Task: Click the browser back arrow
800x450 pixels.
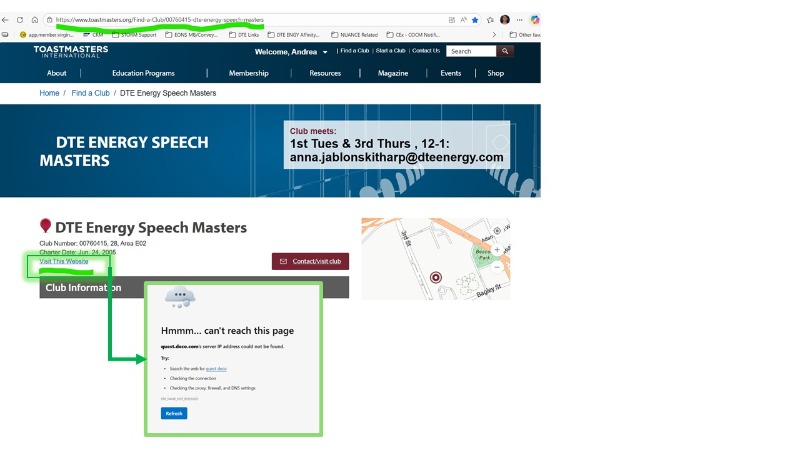Action: click(x=7, y=19)
